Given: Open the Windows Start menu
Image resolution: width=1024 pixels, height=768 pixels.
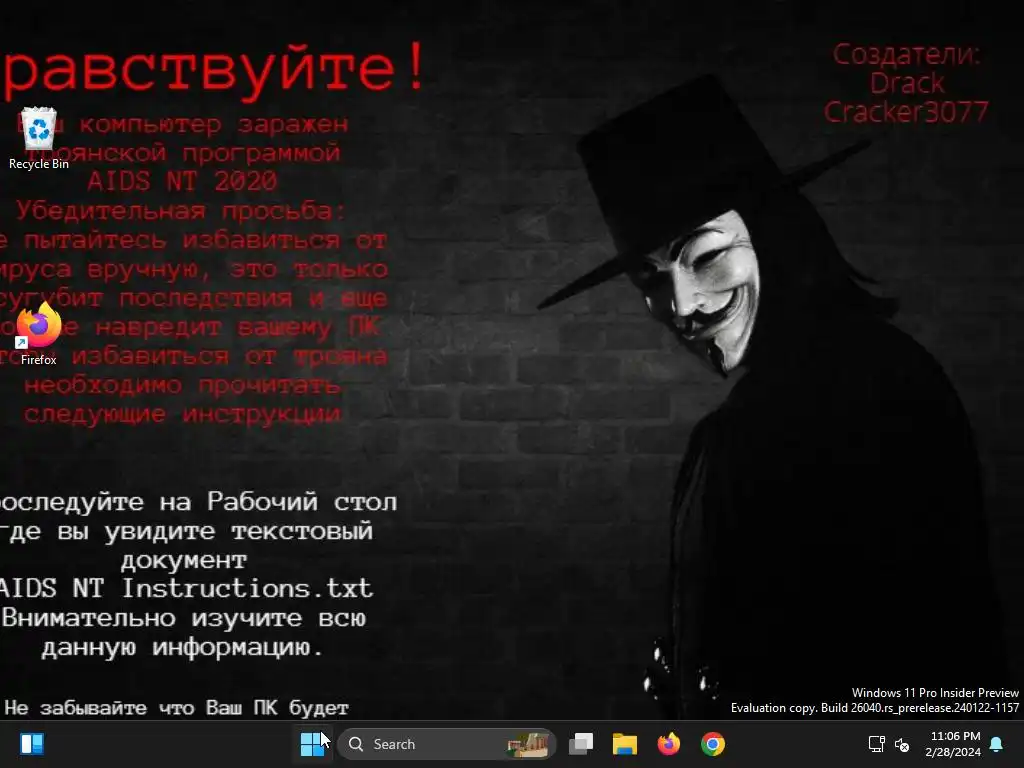Looking at the screenshot, I should [x=313, y=744].
